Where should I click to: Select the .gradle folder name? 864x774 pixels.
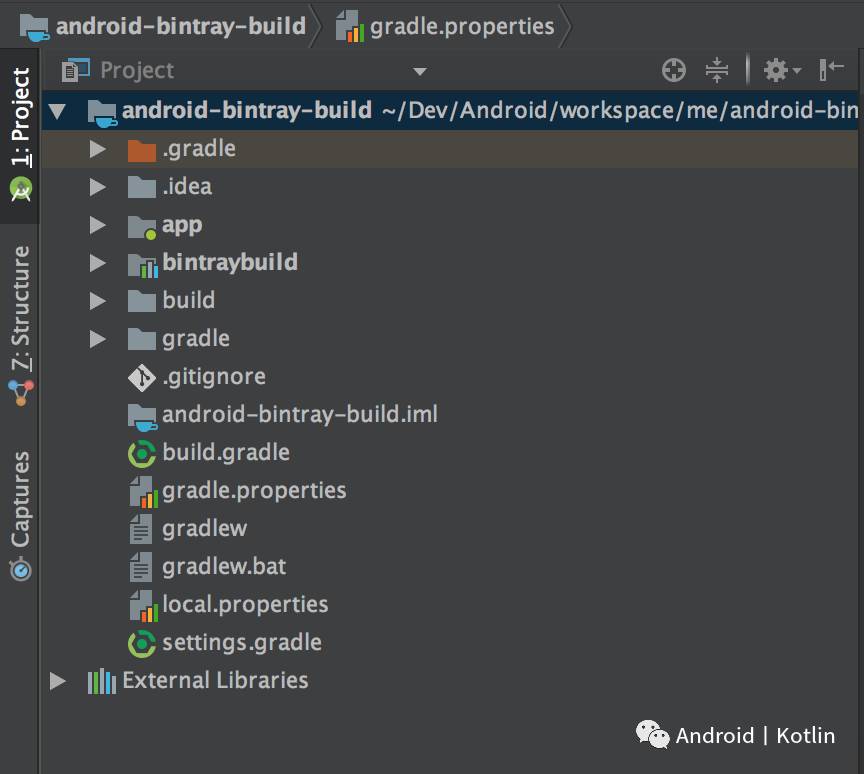pyautogui.click(x=199, y=149)
